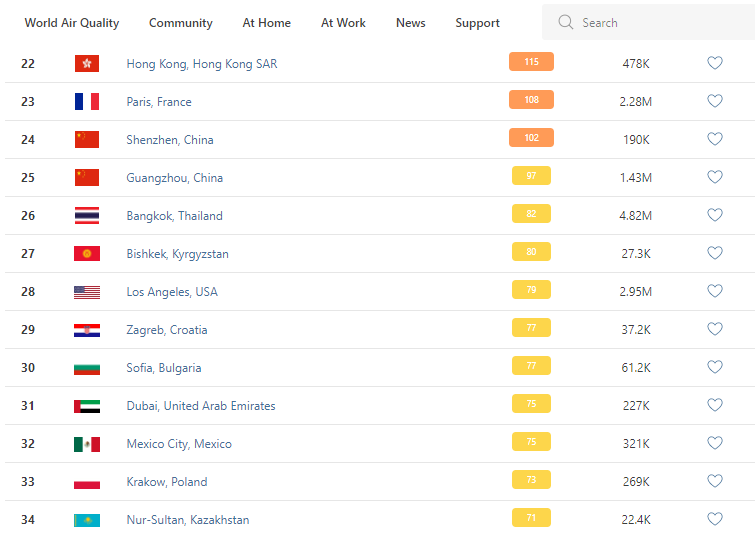Click the France flag icon

(x=87, y=101)
